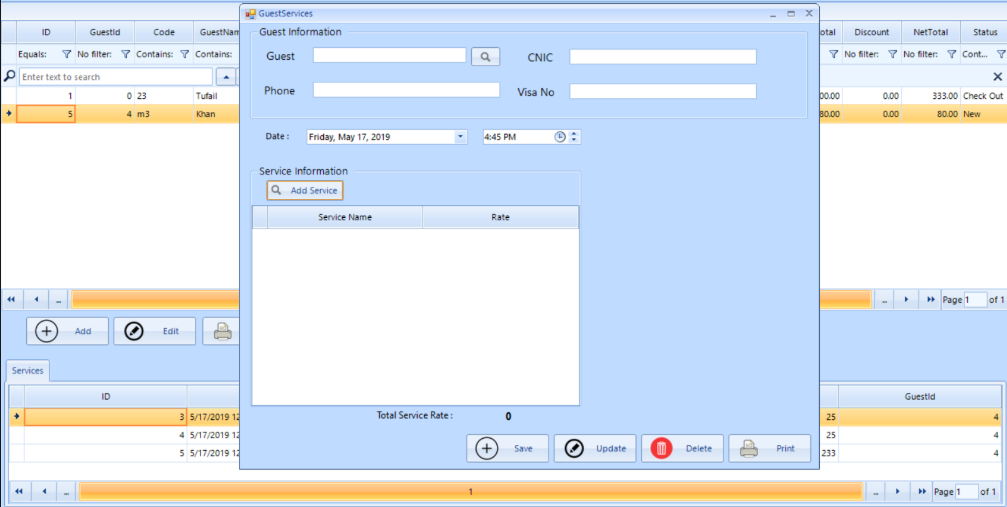
Task: Click the red Delete trash button
Action: tap(683, 449)
